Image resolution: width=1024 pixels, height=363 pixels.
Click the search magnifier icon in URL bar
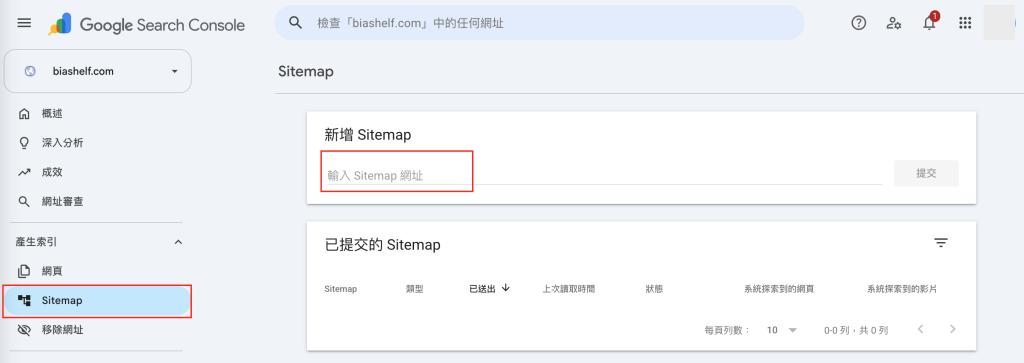click(296, 23)
